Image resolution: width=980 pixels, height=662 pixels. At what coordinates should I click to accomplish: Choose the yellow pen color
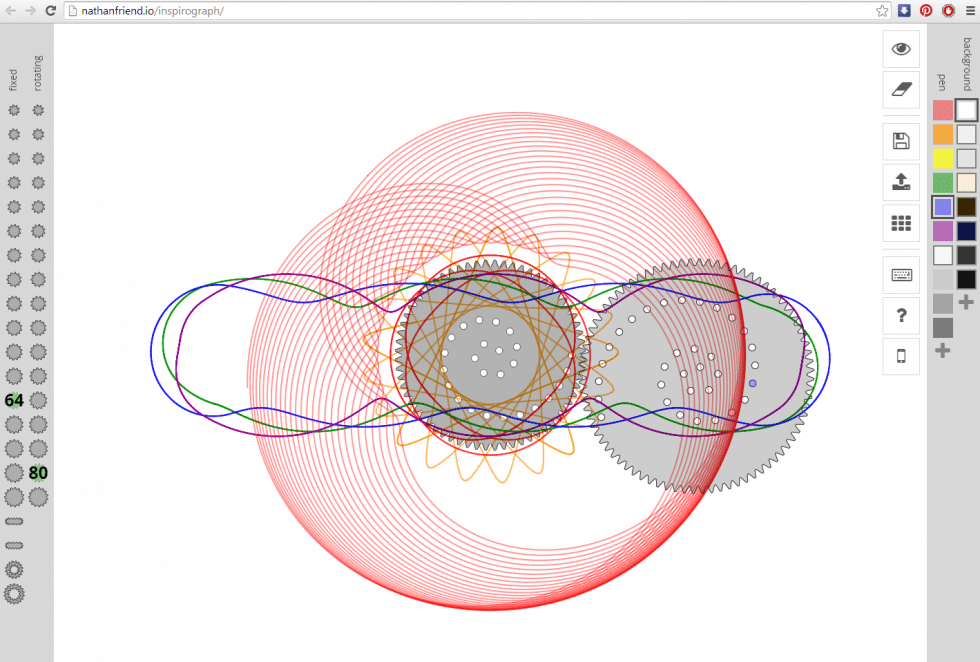tap(942, 159)
